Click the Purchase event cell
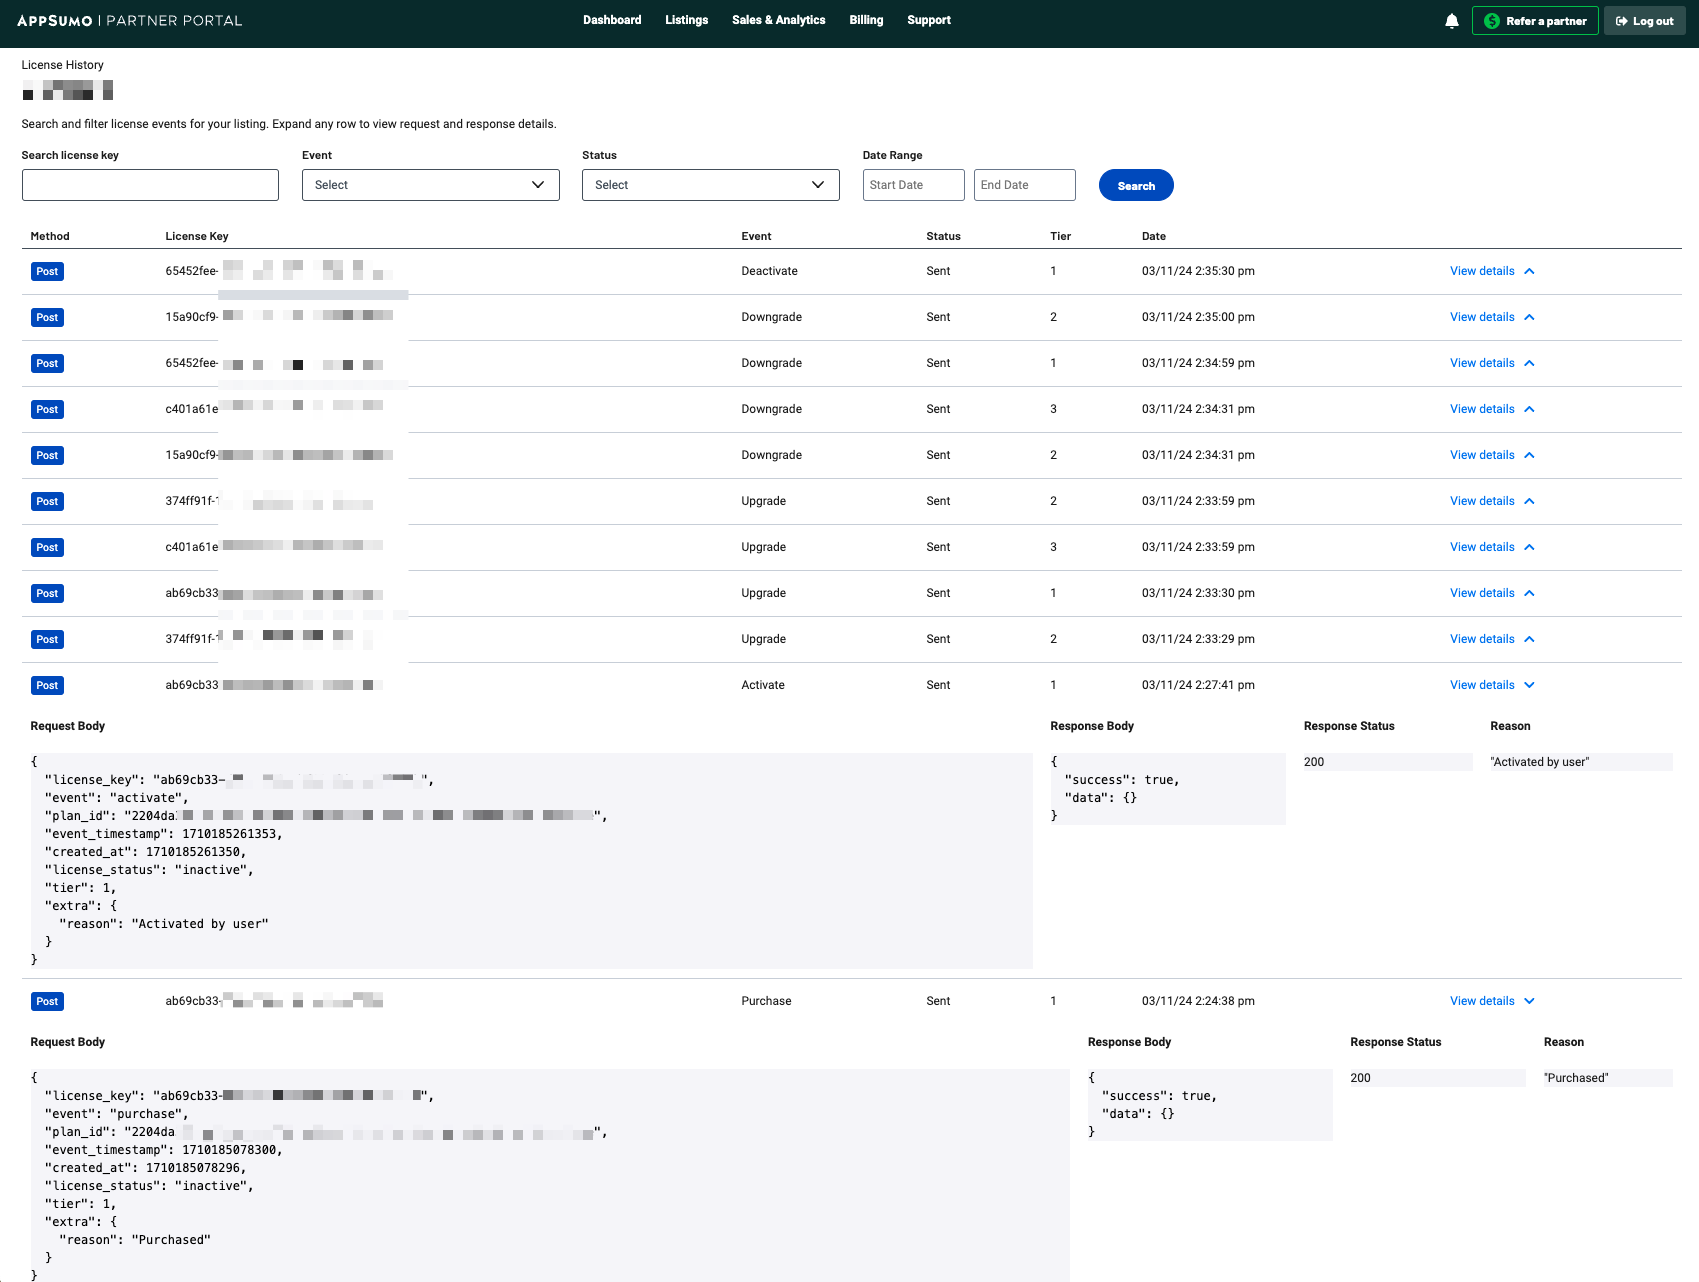1699x1282 pixels. pos(766,1001)
